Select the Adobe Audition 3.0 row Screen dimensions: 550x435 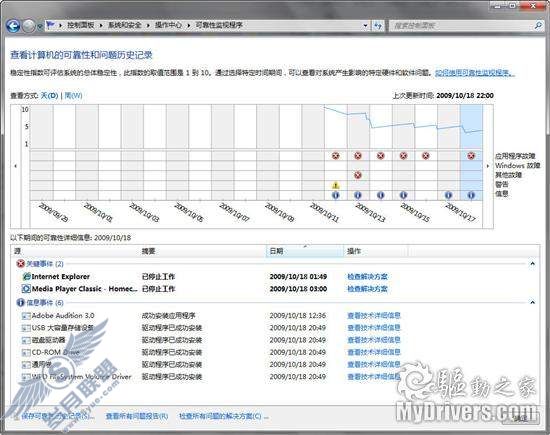pos(275,315)
